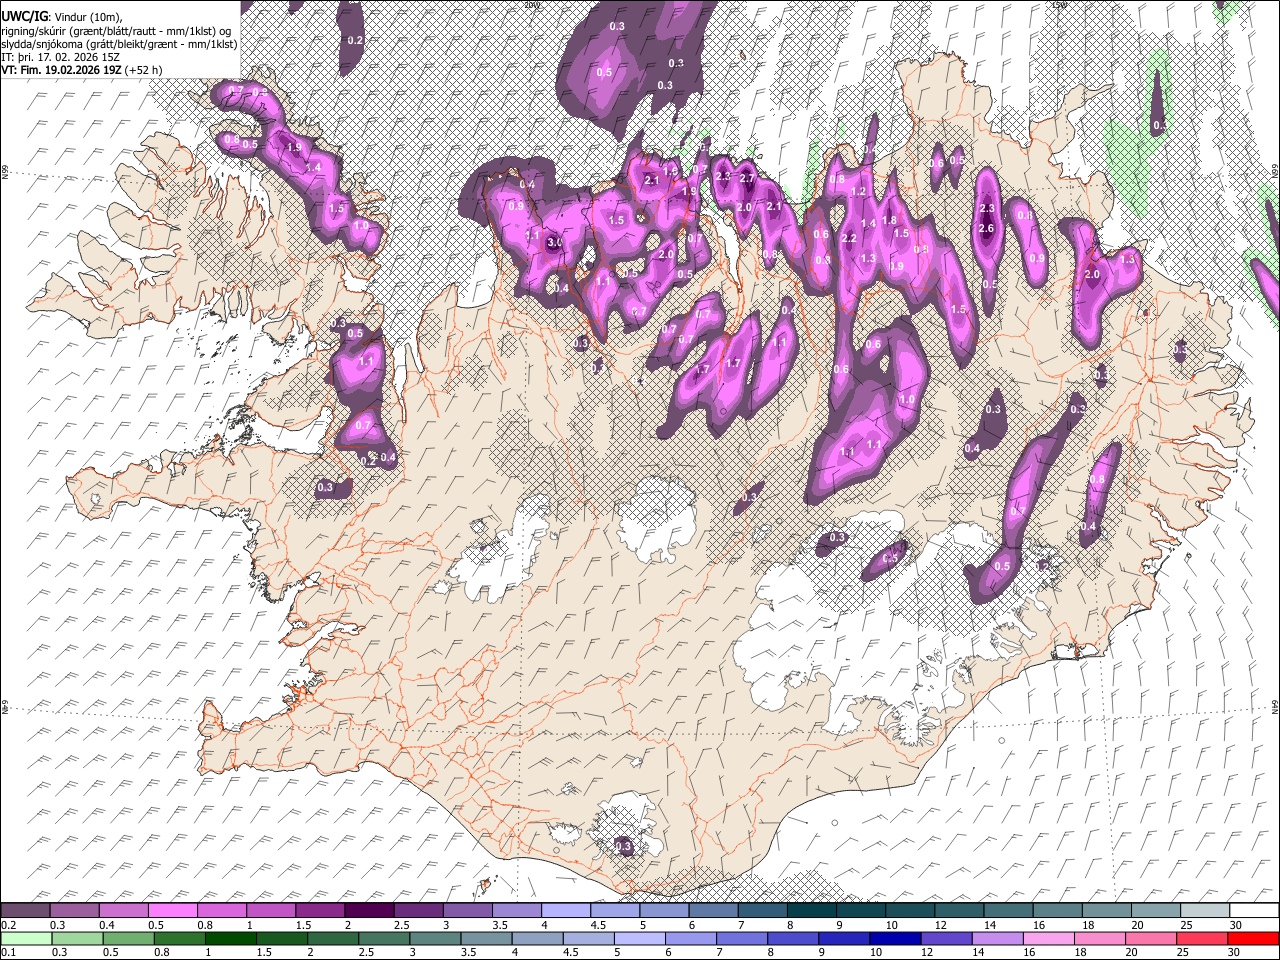Click the '2.6' snowfall value on the map
Viewport: 1280px width, 960px height.
[987, 228]
